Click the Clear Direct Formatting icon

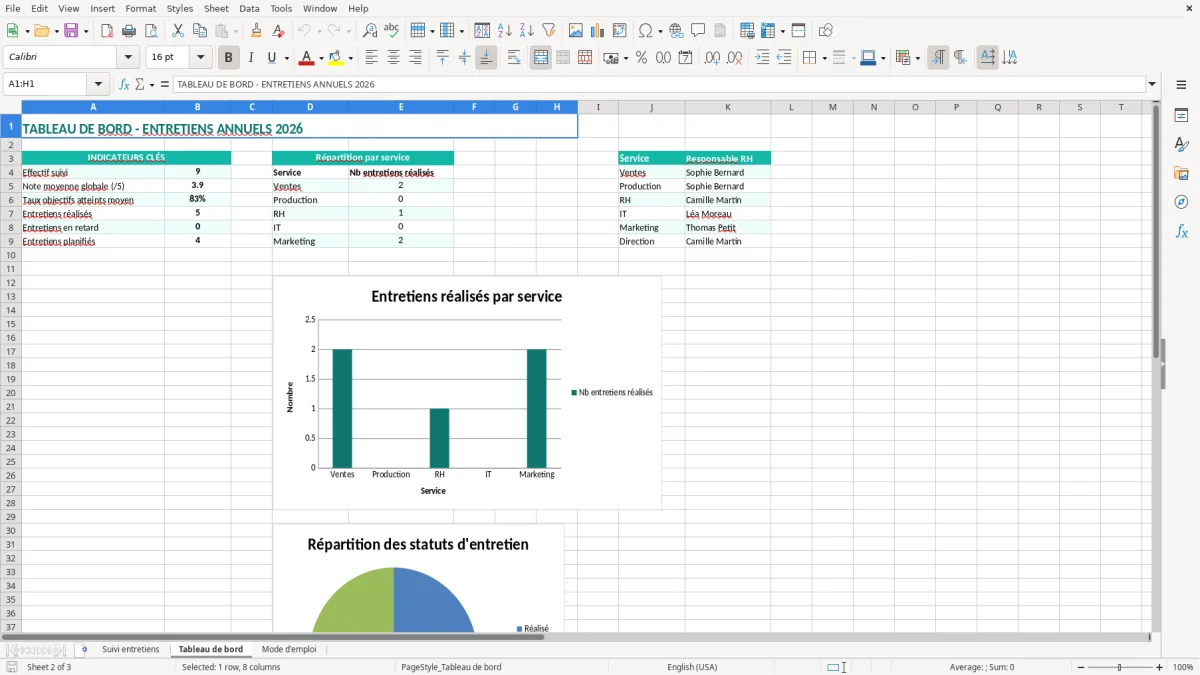[278, 31]
